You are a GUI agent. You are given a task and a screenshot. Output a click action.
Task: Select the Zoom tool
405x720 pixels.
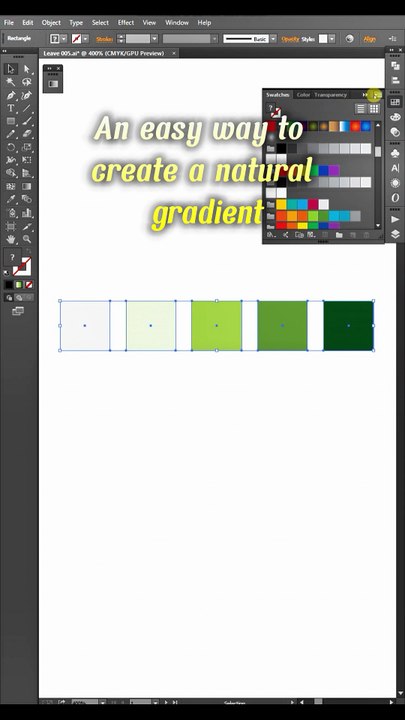(x=27, y=239)
